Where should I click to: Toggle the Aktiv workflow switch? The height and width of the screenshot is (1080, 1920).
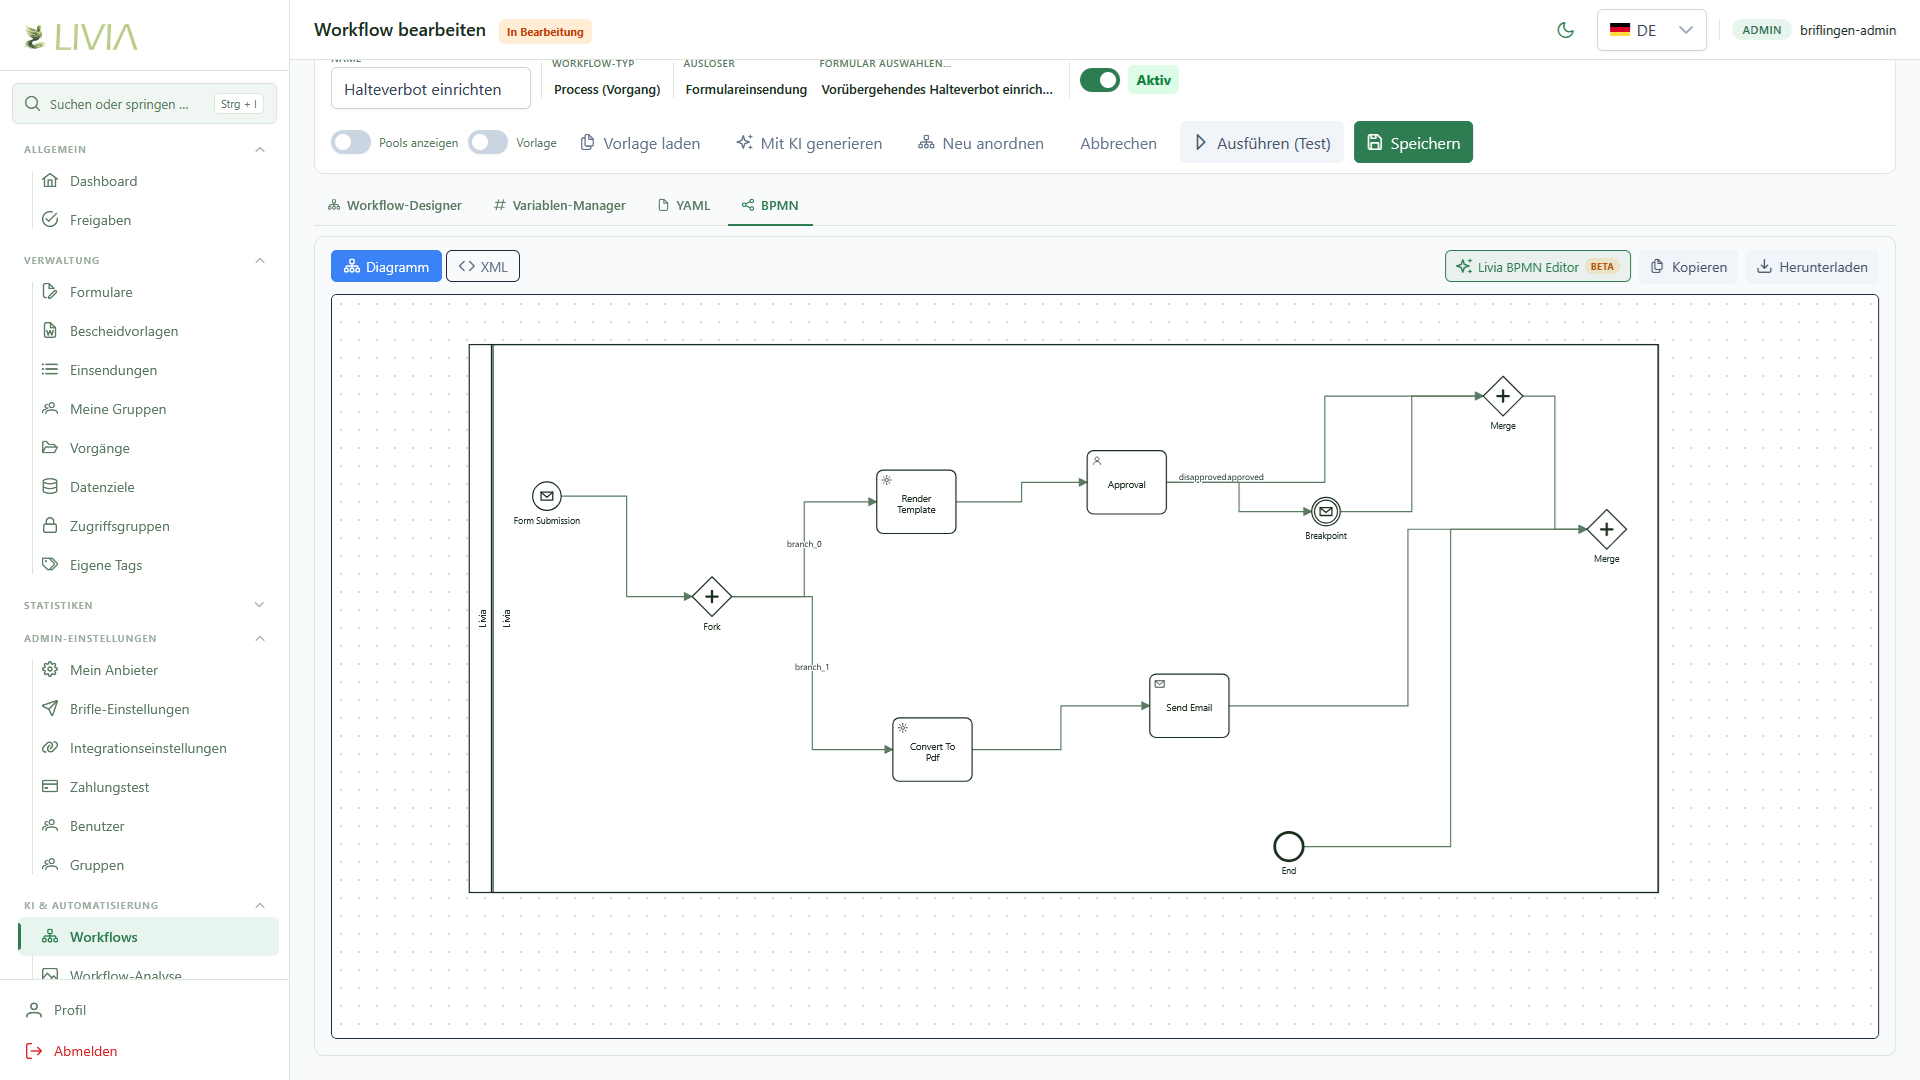pos(1100,80)
